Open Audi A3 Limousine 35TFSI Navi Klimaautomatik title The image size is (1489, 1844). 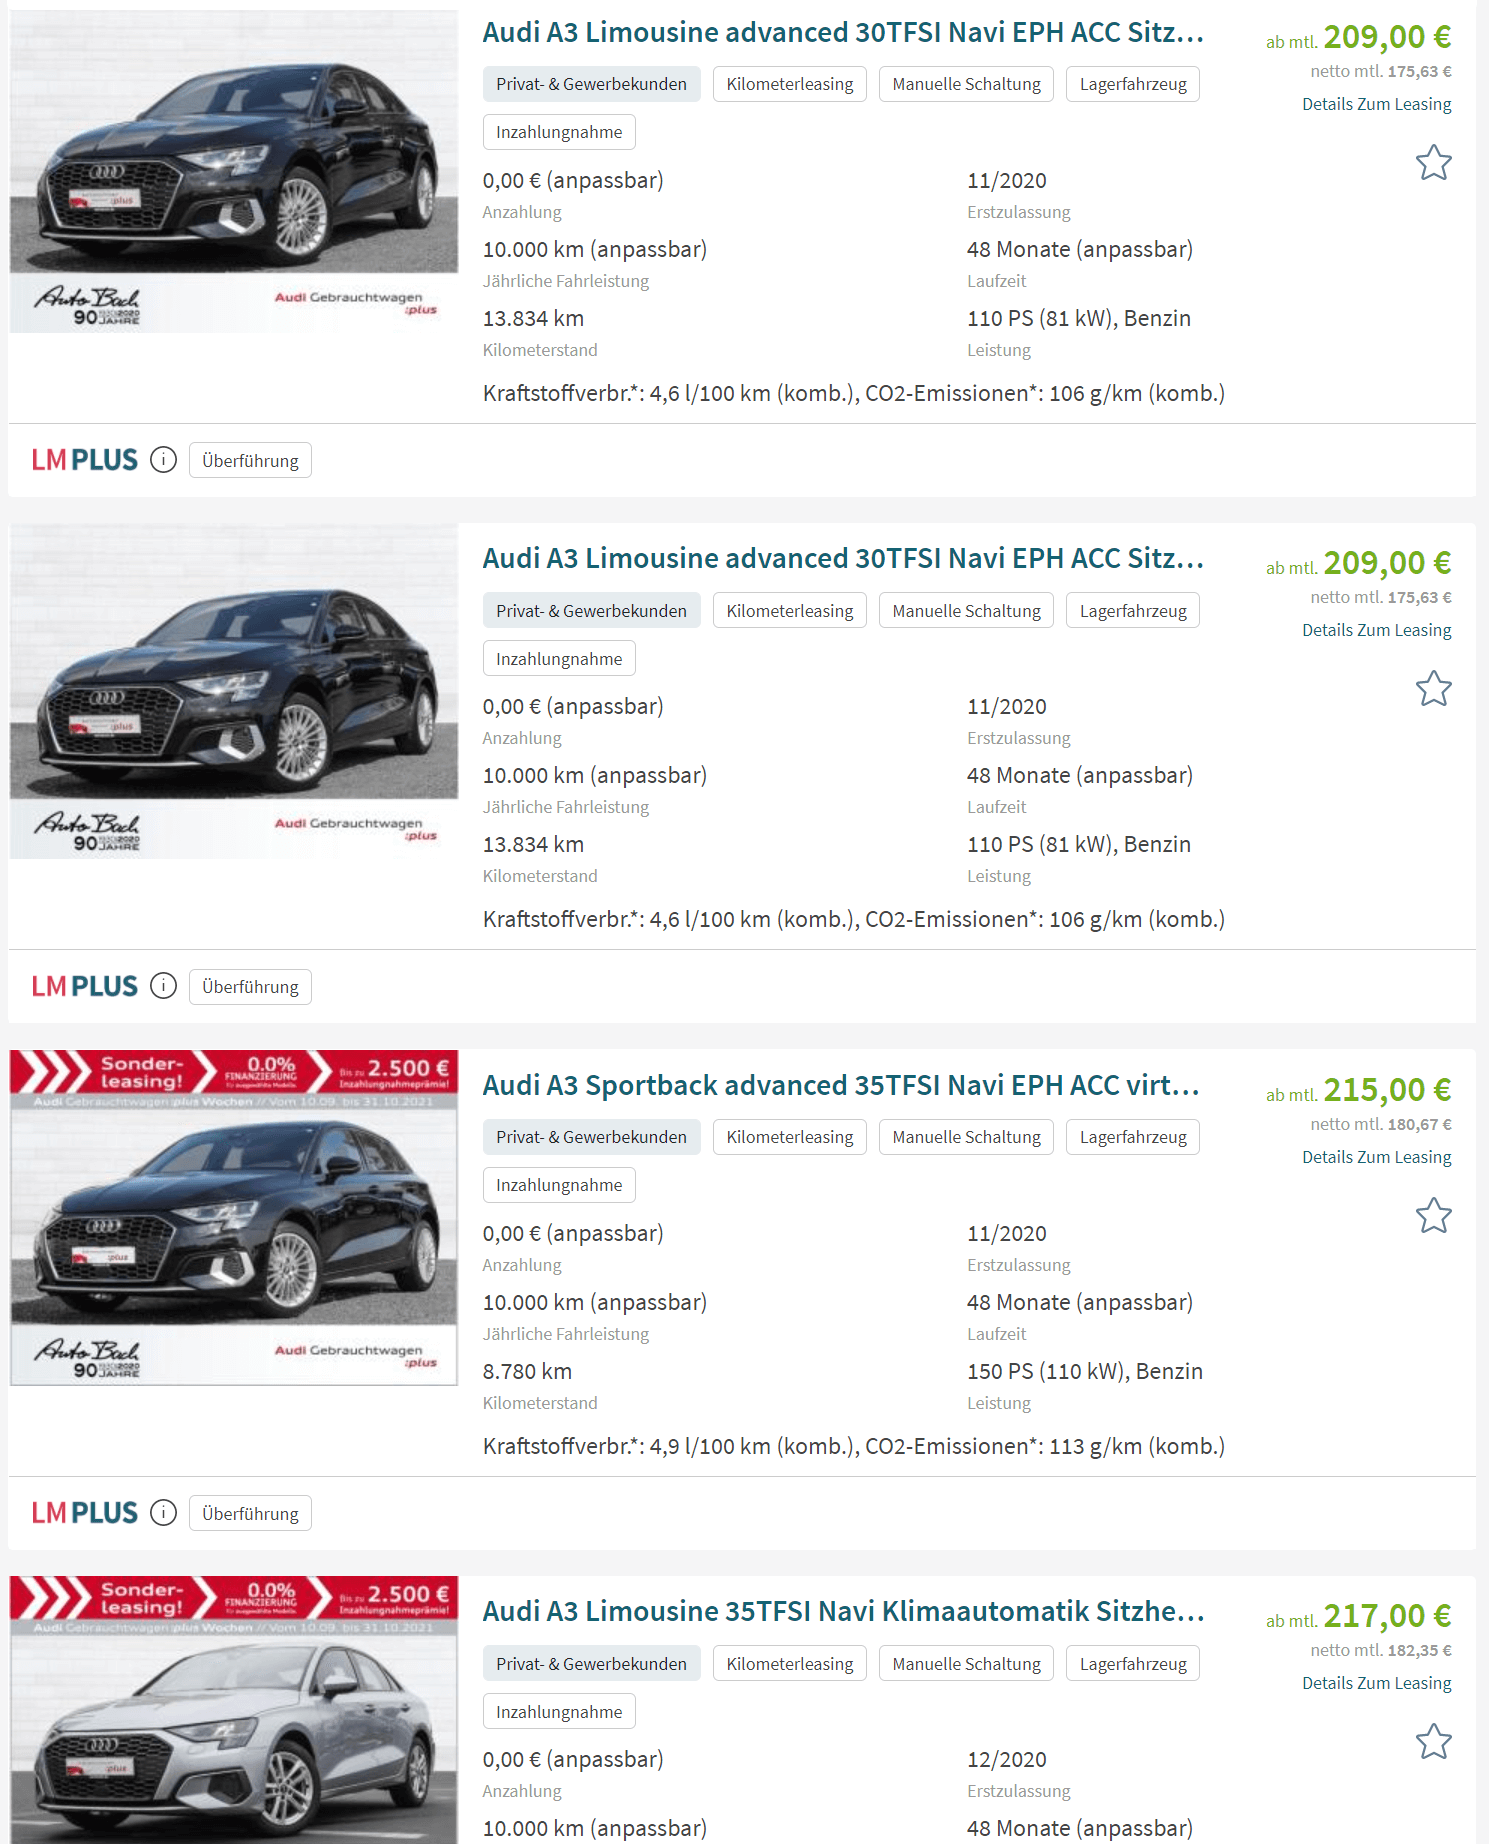[843, 1611]
